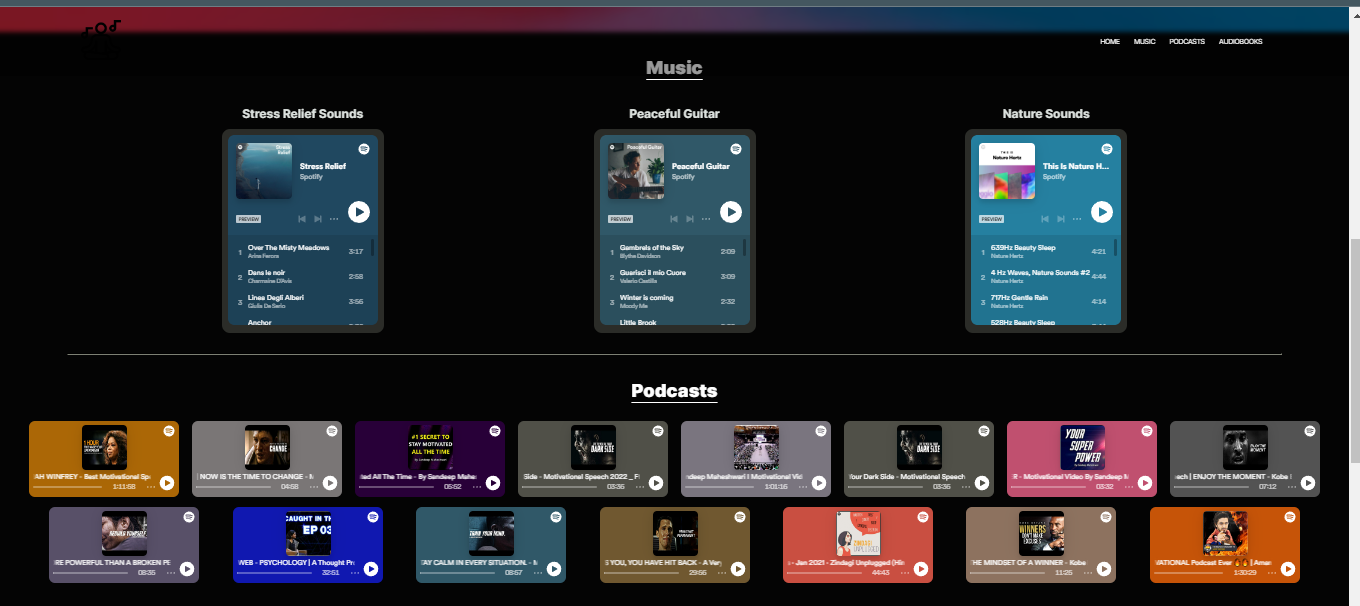Click Spotify logo on Your Super Power card
The height and width of the screenshot is (606, 1360).
click(x=1147, y=430)
